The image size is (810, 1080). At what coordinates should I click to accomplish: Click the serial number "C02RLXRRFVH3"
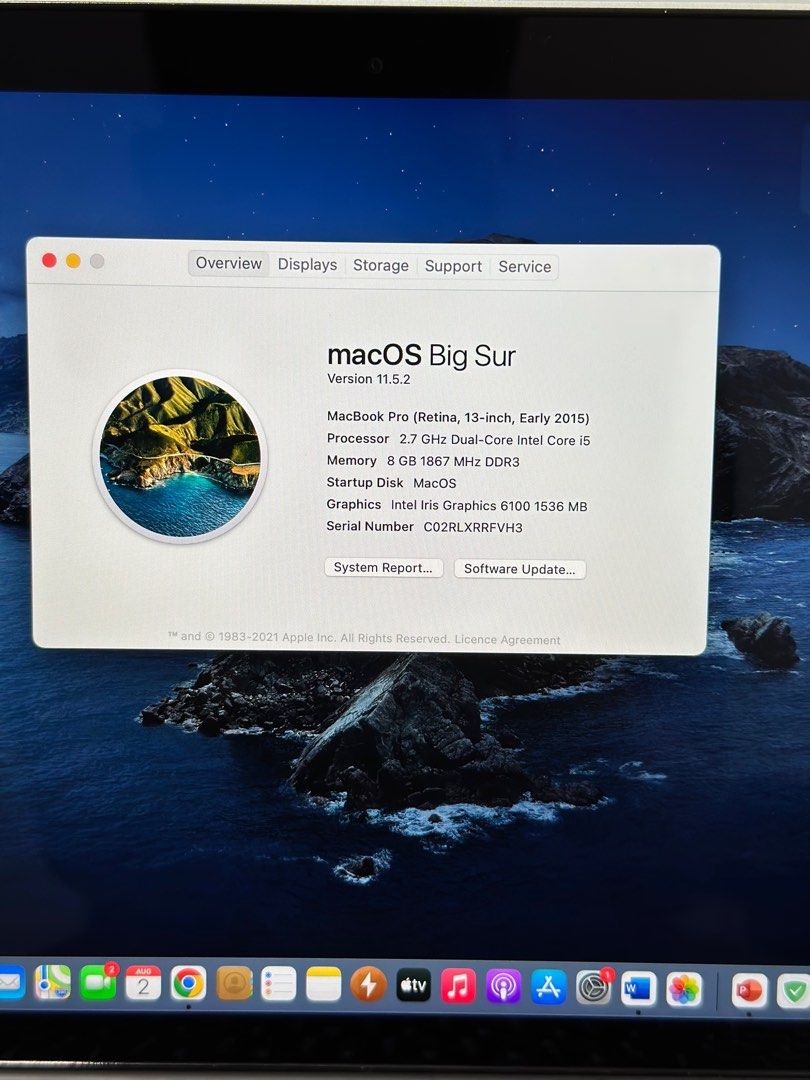click(473, 528)
